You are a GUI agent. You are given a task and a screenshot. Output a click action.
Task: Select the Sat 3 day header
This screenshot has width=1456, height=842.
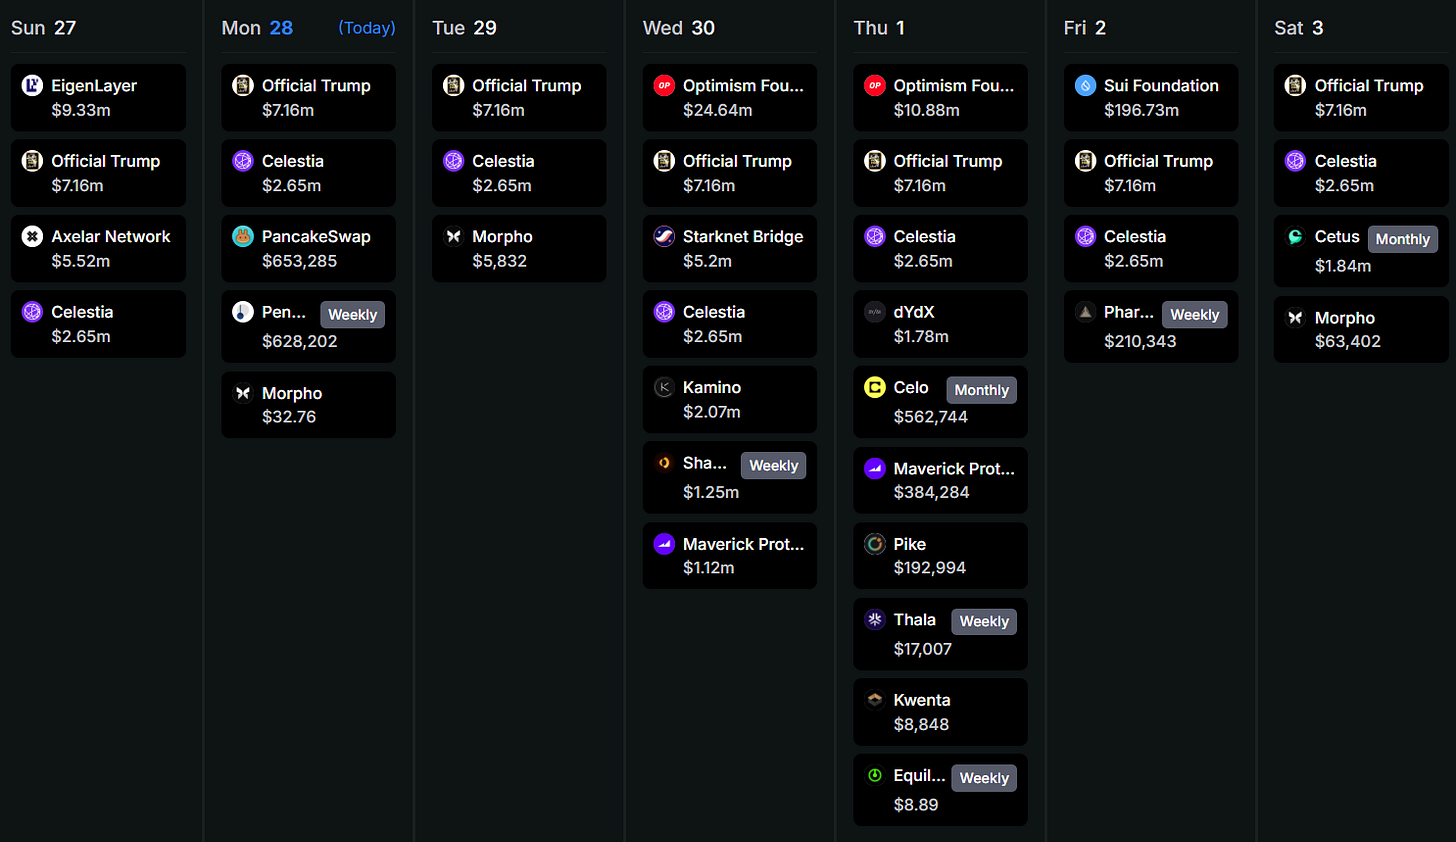click(1299, 28)
